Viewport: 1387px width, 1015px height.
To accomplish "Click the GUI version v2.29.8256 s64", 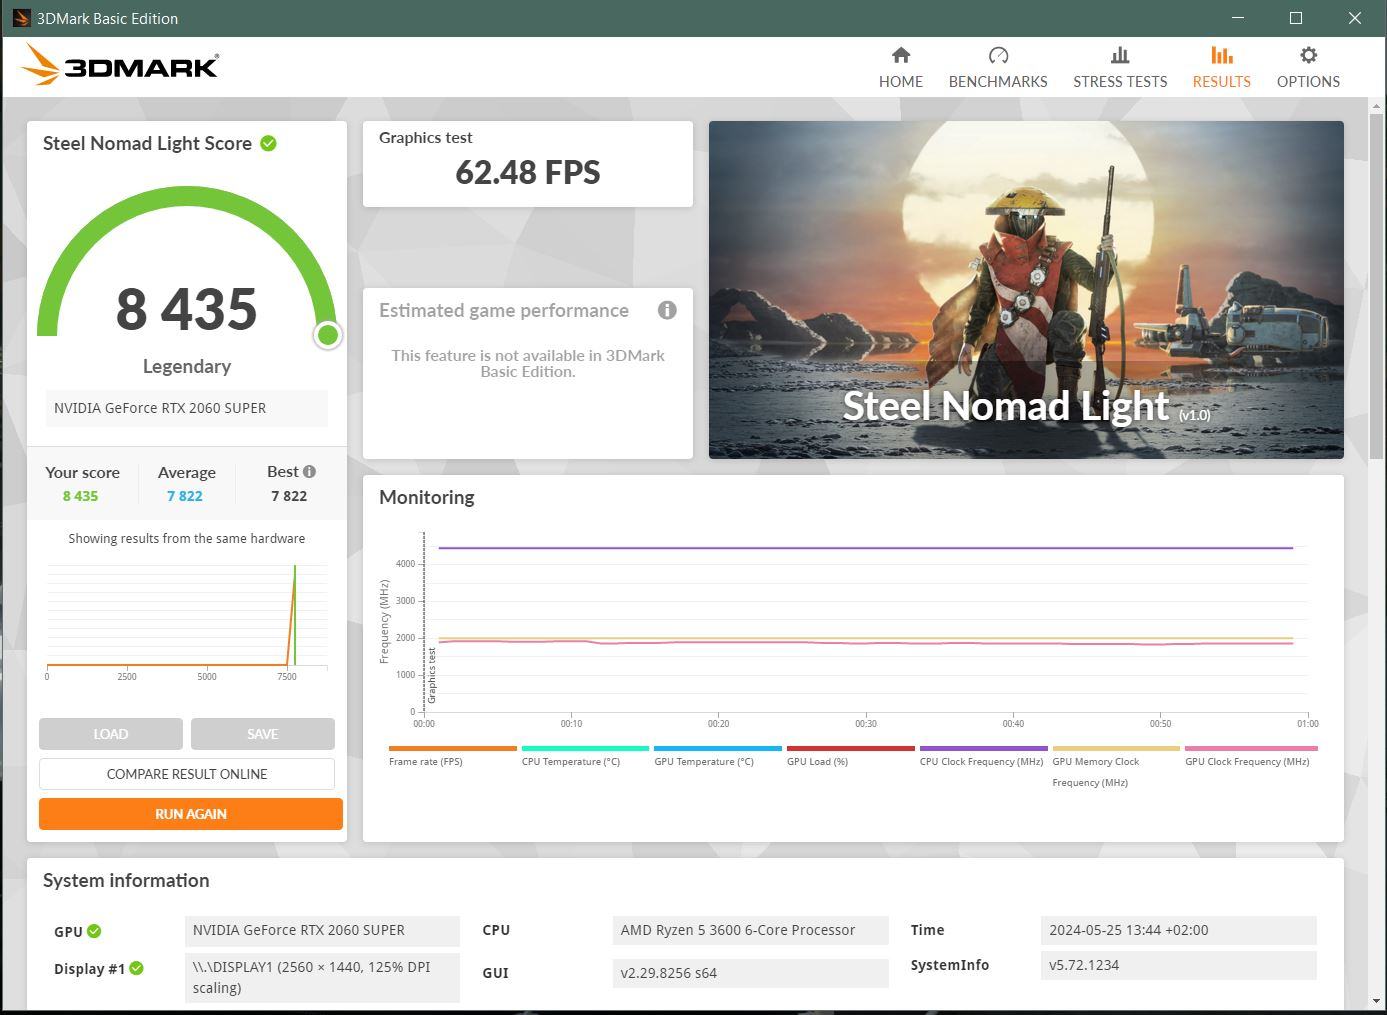I will pos(750,973).
